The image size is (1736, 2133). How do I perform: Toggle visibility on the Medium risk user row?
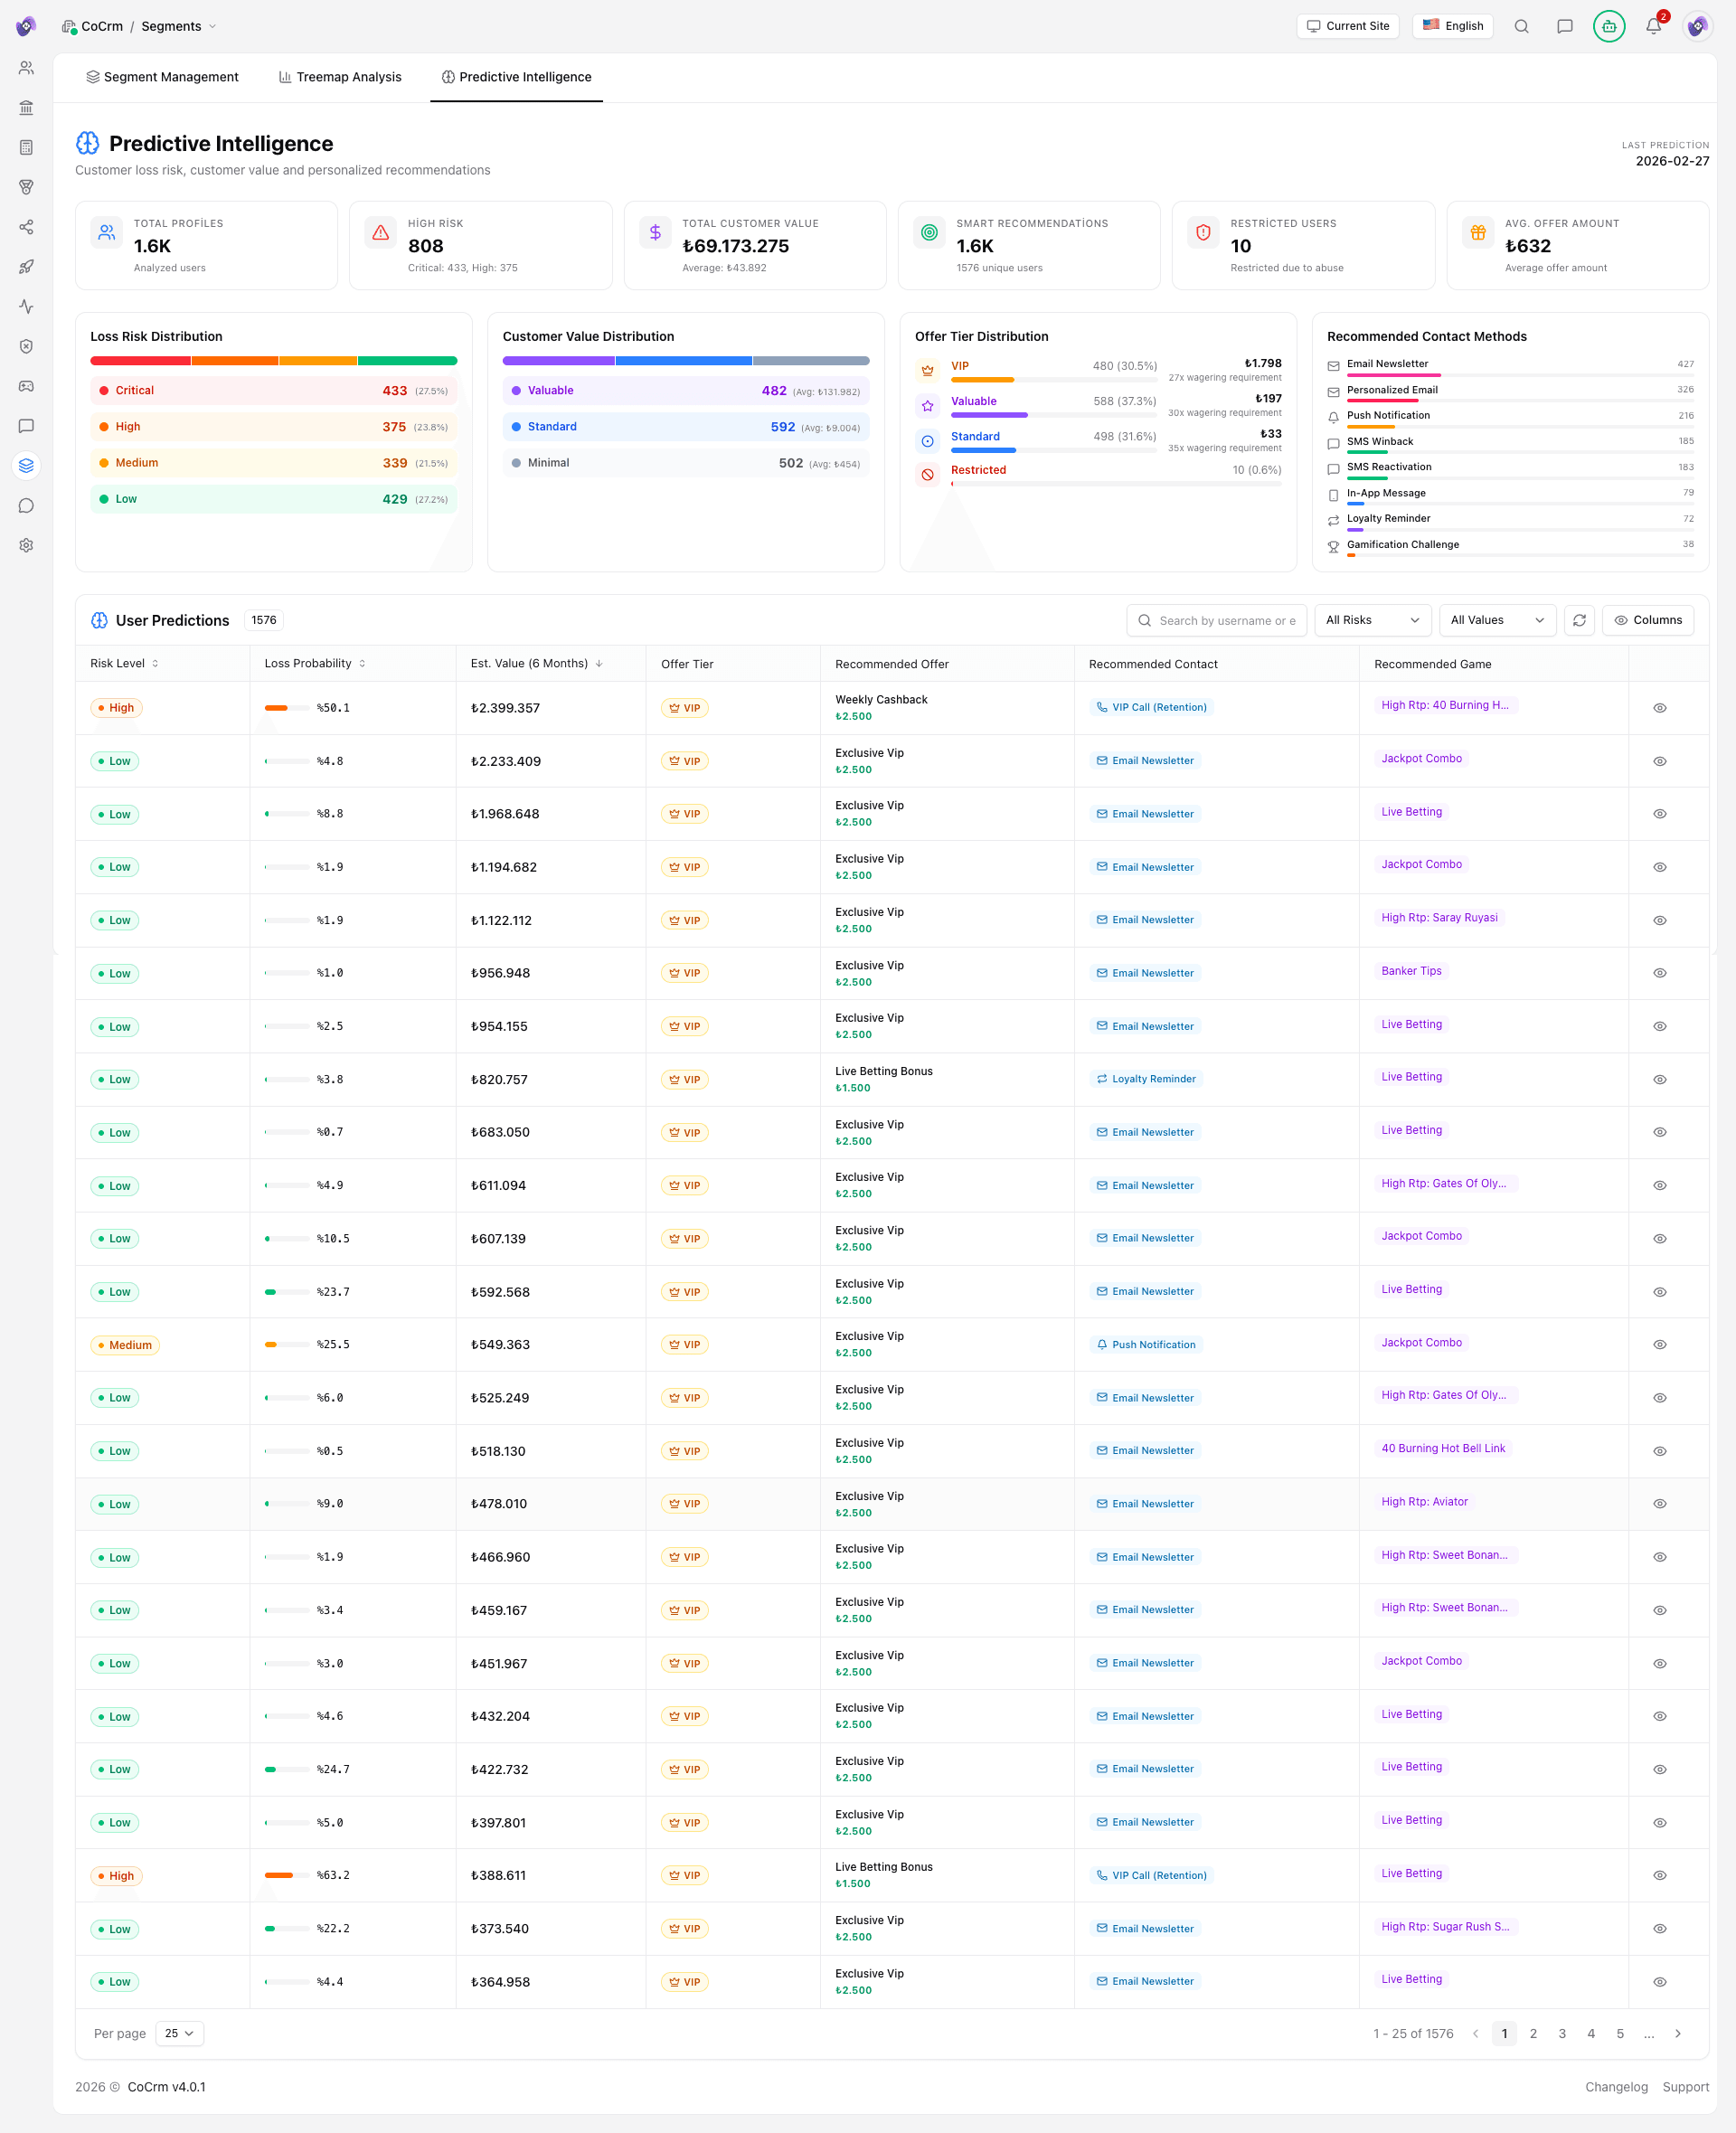1660,1344
